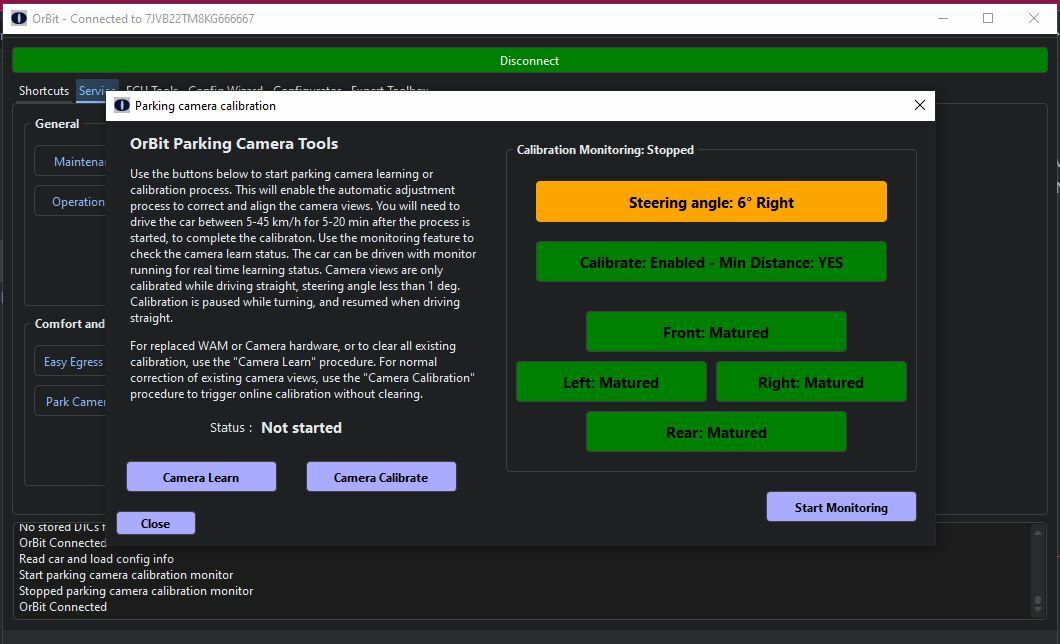Click the log panel scrollbar up arrow
The height and width of the screenshot is (644, 1060).
click(1038, 532)
